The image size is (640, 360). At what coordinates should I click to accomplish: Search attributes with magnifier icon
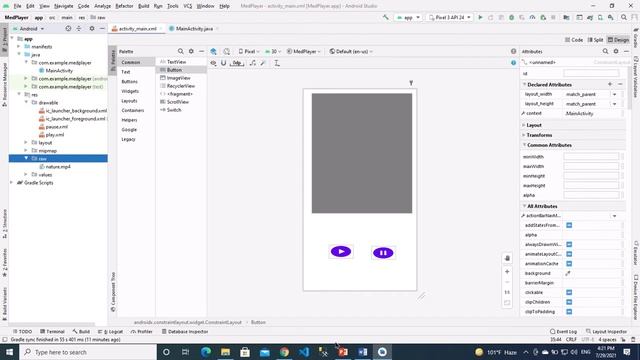tap(605, 51)
